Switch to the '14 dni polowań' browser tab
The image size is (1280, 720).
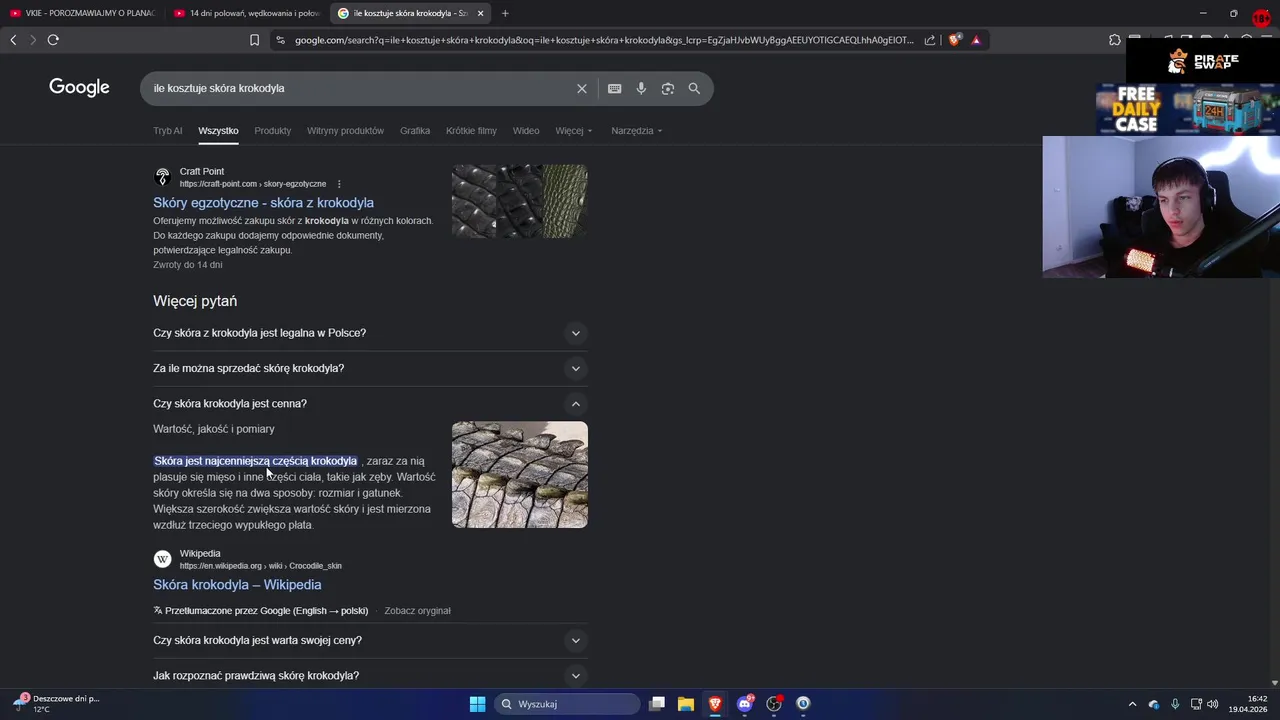pos(246,13)
